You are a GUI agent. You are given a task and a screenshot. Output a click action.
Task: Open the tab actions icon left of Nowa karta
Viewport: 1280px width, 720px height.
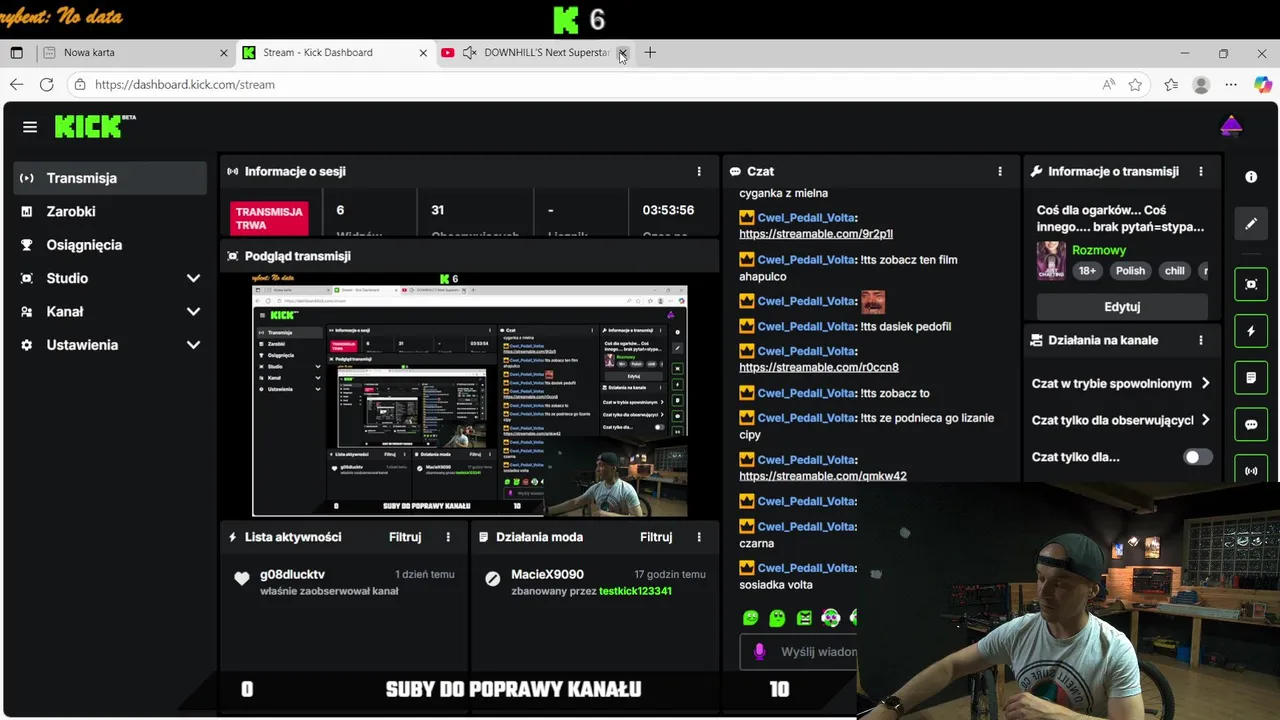(x=16, y=53)
